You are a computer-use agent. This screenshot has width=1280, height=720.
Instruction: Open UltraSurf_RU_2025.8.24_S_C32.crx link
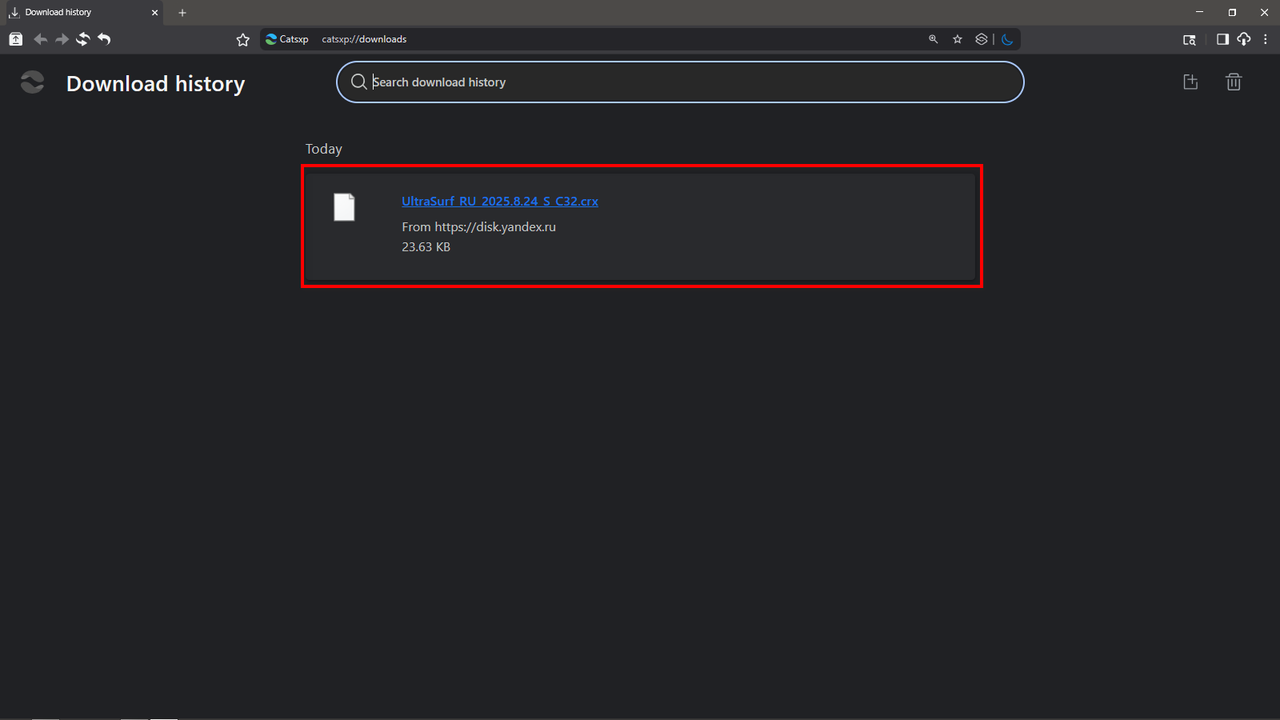click(x=500, y=201)
